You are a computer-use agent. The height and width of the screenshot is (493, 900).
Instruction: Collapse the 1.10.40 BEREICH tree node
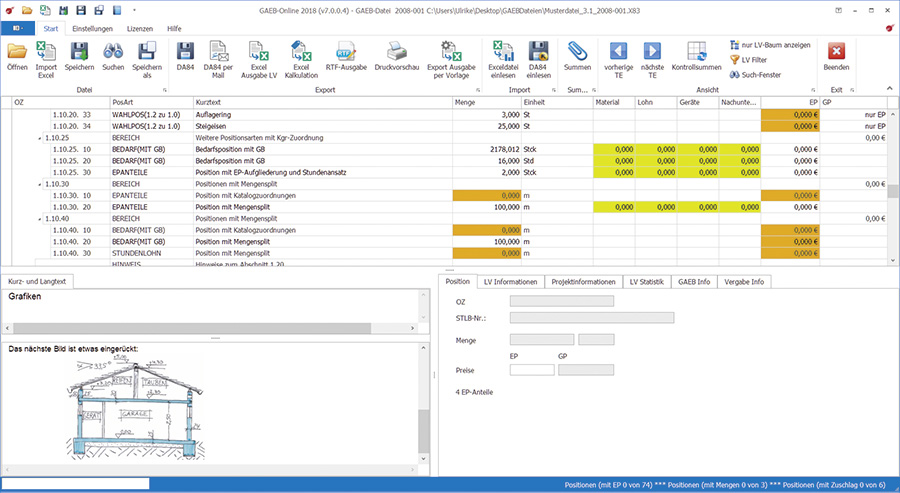click(40, 219)
